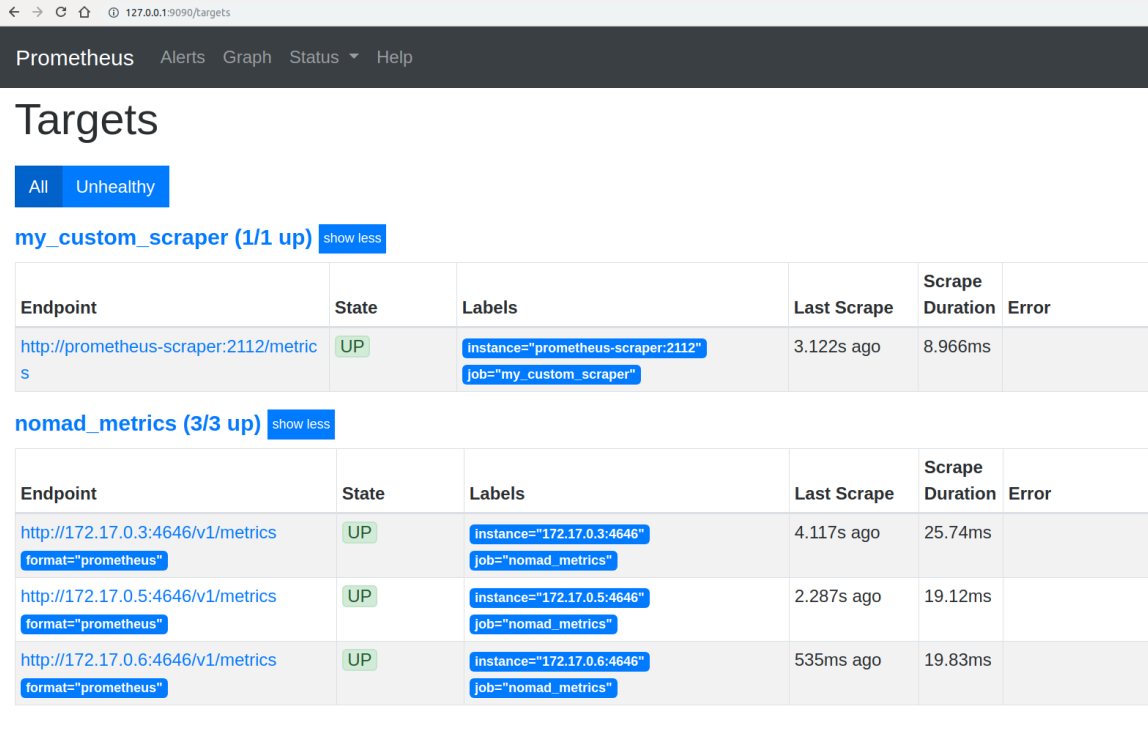The height and width of the screenshot is (742, 1148).
Task: Collapse nomad_metrics with show less
Action: (x=301, y=425)
